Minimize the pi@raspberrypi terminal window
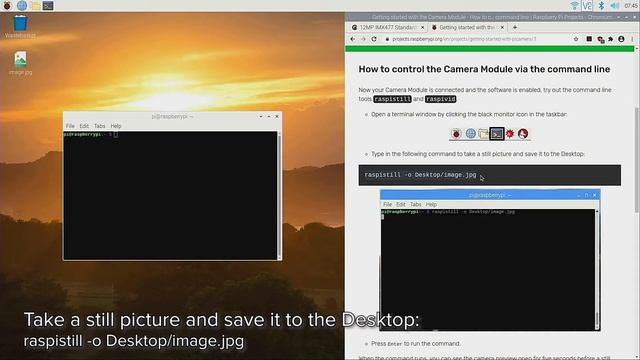 pyautogui.click(x=261, y=117)
